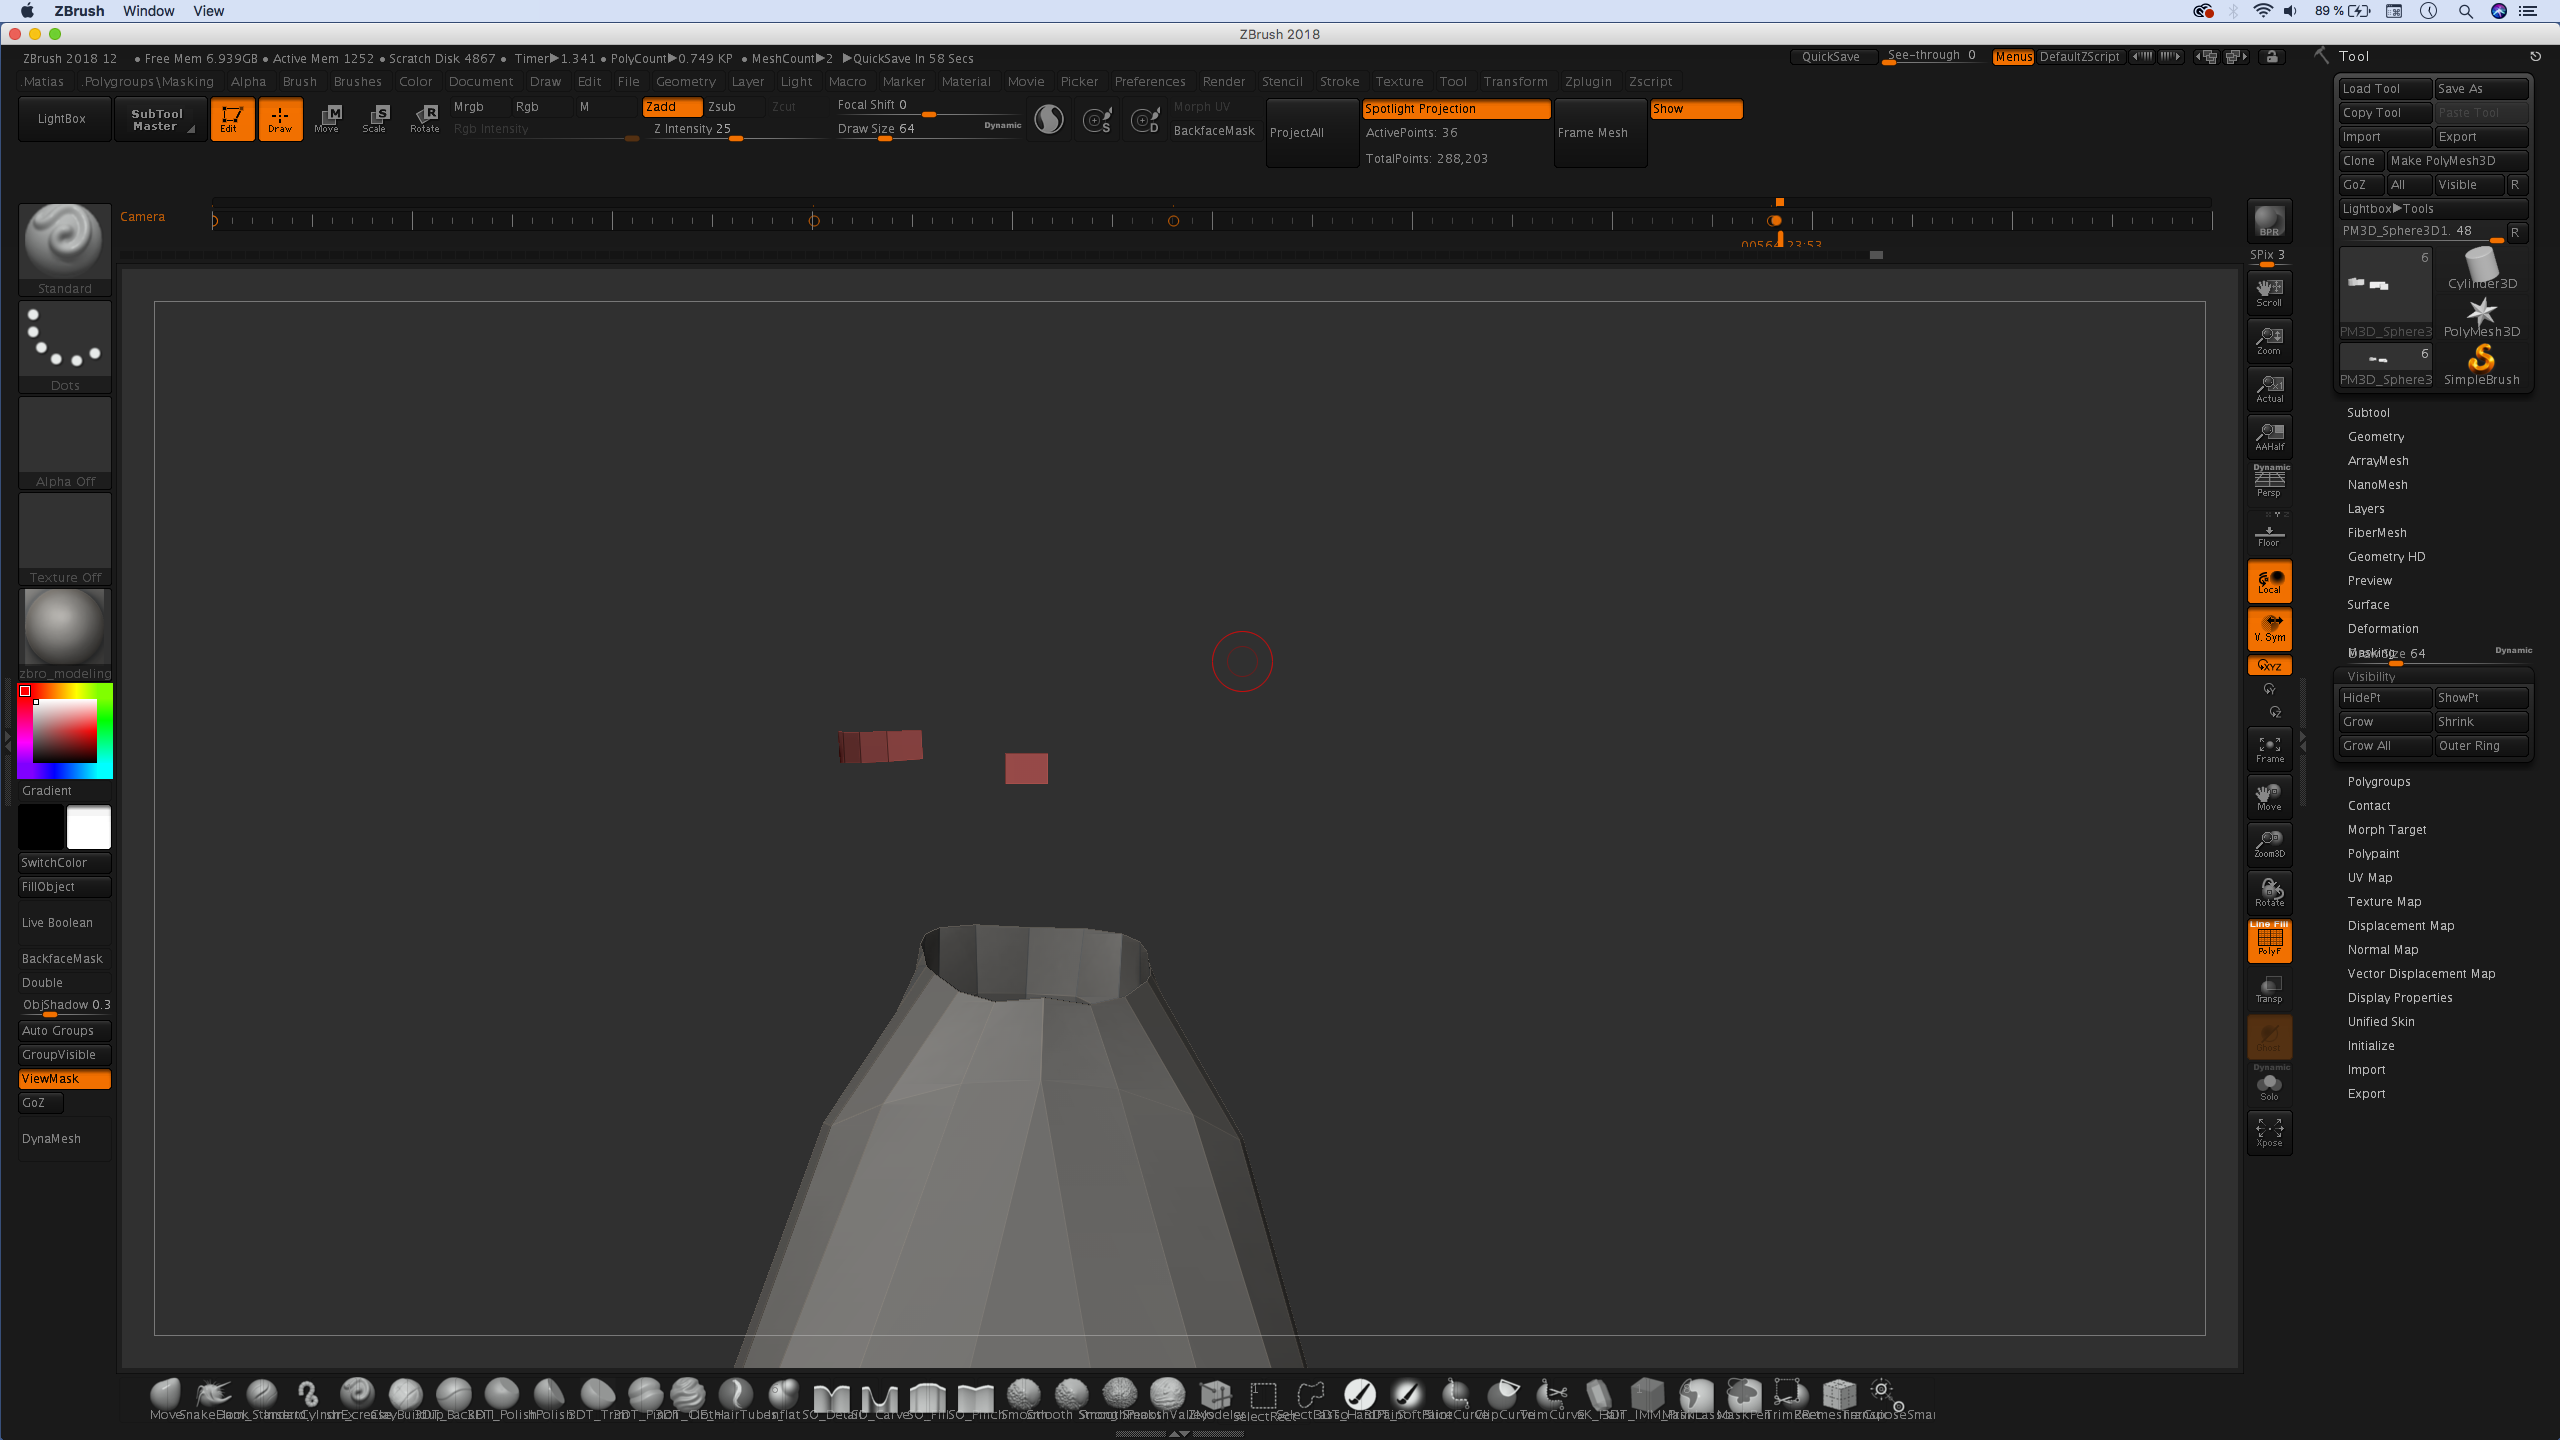Pick white secondary color swatch
The image size is (2560, 1440).
pos(89,828)
